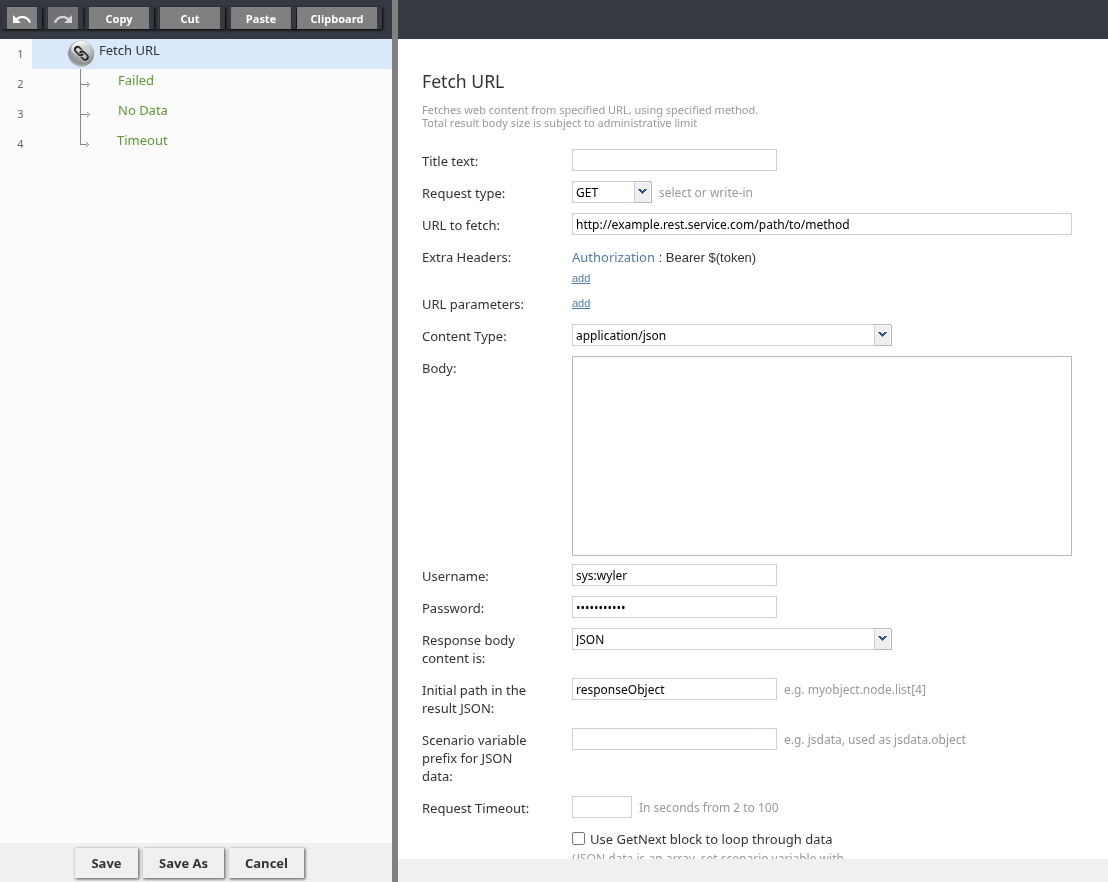Image resolution: width=1108 pixels, height=882 pixels.
Task: Click the Authorization header link
Action: 613,257
